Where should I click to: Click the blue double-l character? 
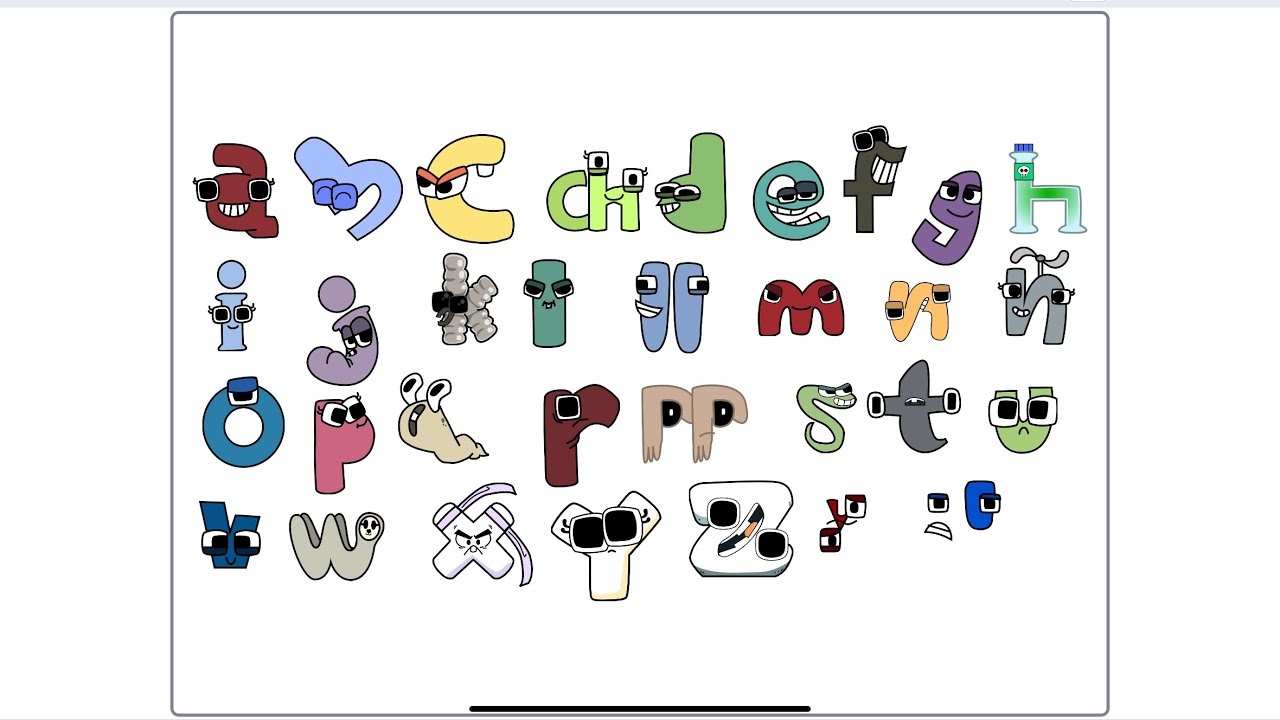[671, 306]
